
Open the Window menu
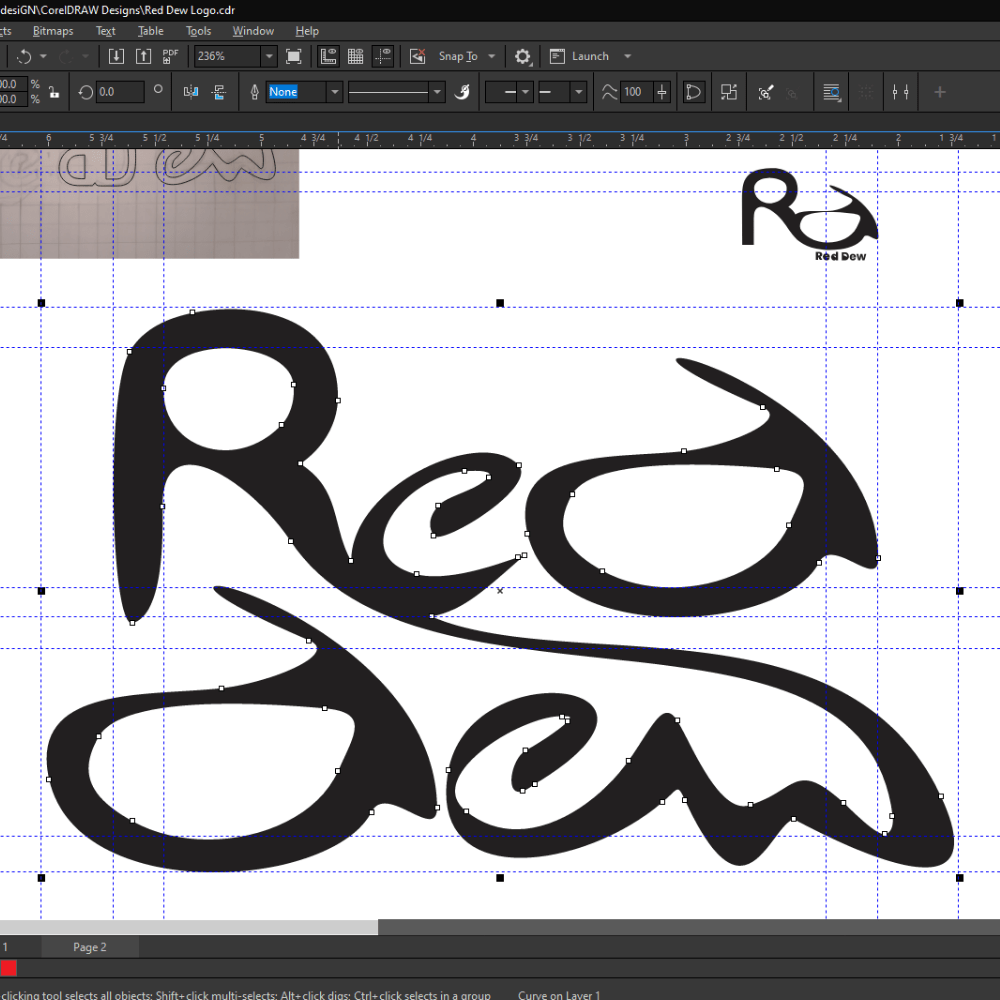coord(253,31)
